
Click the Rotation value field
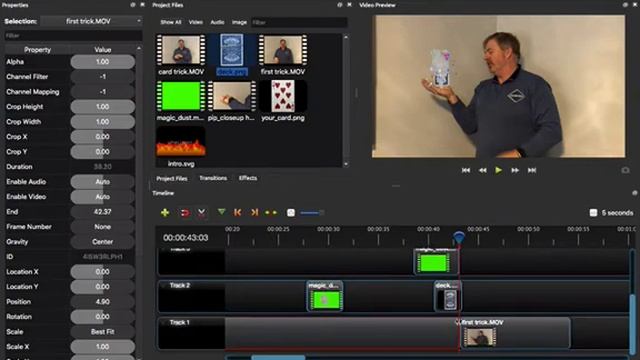click(x=102, y=316)
